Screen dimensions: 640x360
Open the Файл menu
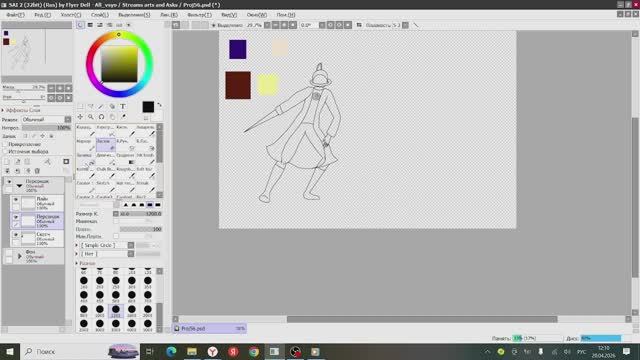point(15,15)
